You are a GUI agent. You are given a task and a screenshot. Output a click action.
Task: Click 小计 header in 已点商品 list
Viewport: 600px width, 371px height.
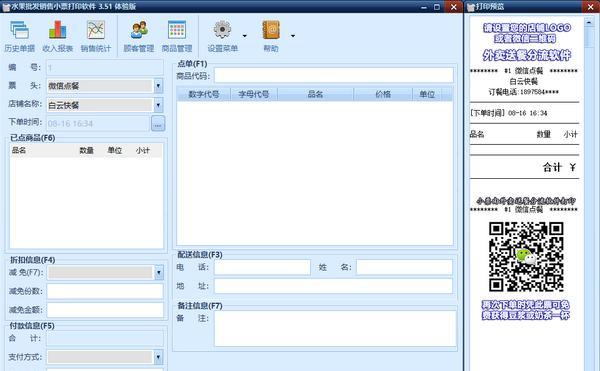coord(143,150)
